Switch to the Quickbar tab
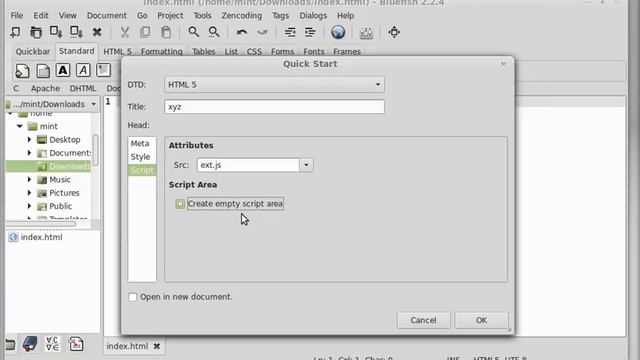This screenshot has width=640, height=360. pos(33,51)
